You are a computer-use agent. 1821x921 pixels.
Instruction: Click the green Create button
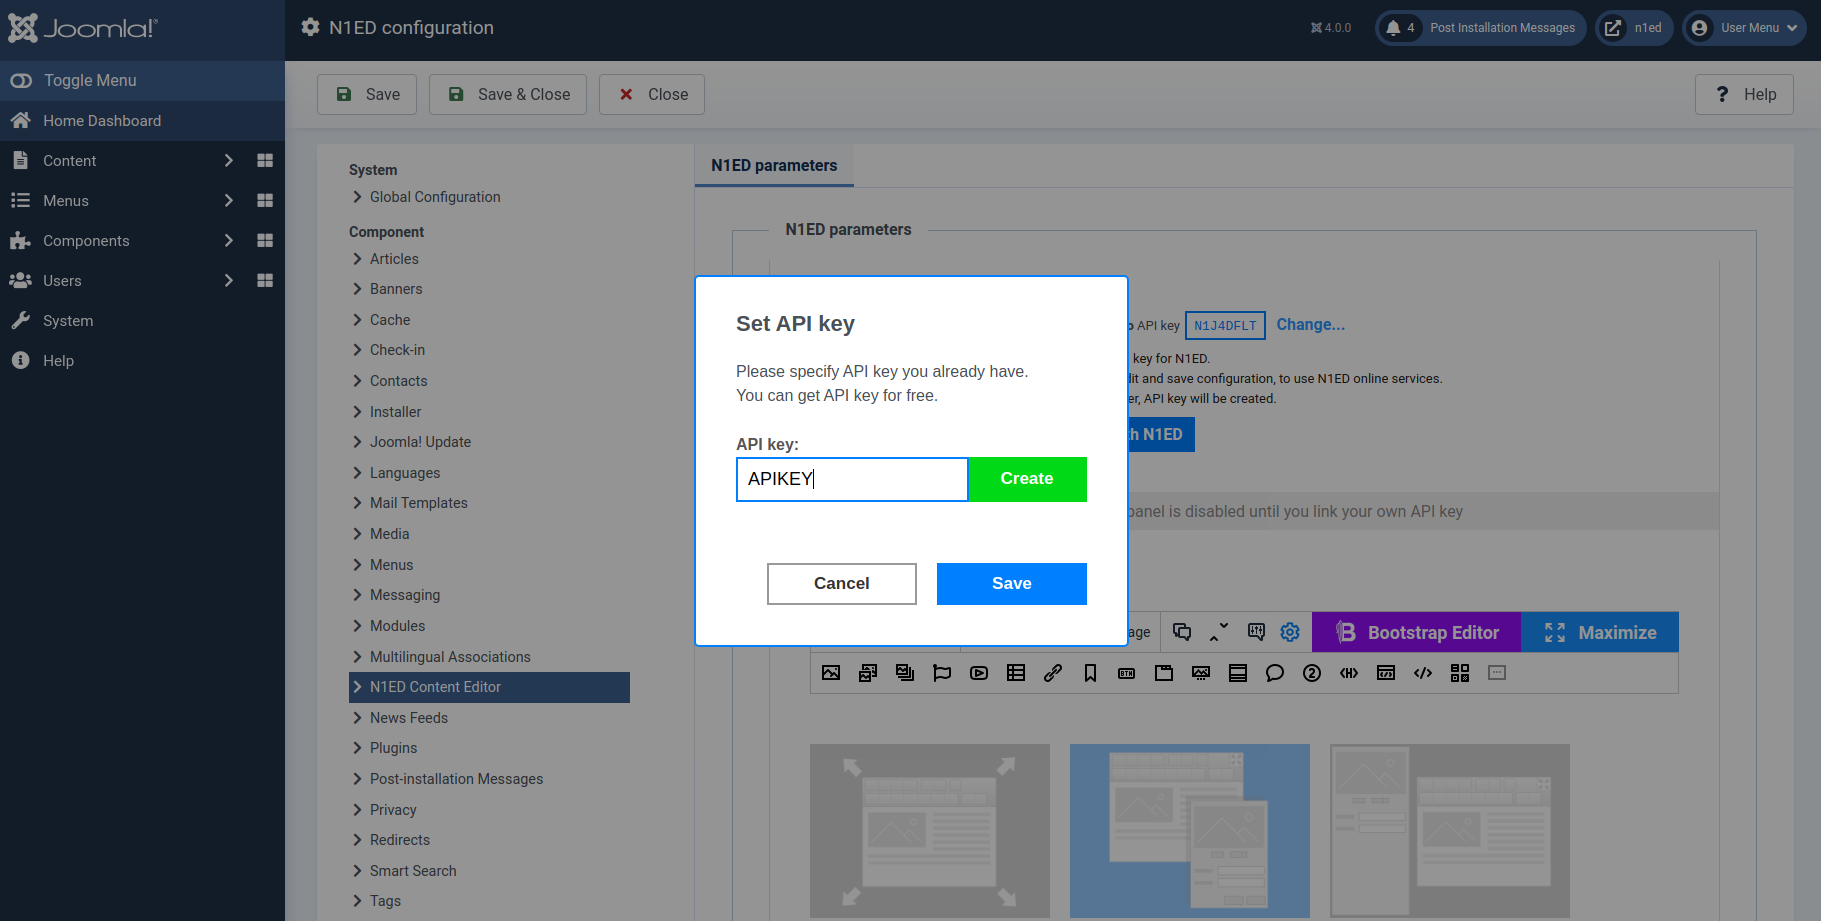pyautogui.click(x=1027, y=479)
